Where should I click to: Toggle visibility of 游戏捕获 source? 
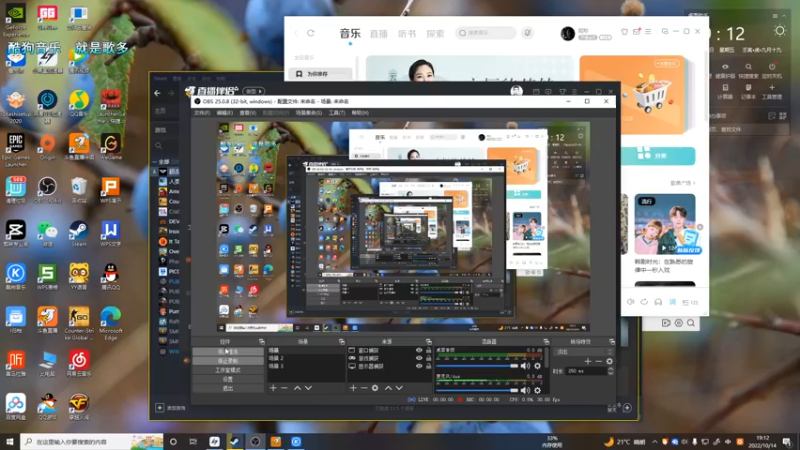point(419,358)
